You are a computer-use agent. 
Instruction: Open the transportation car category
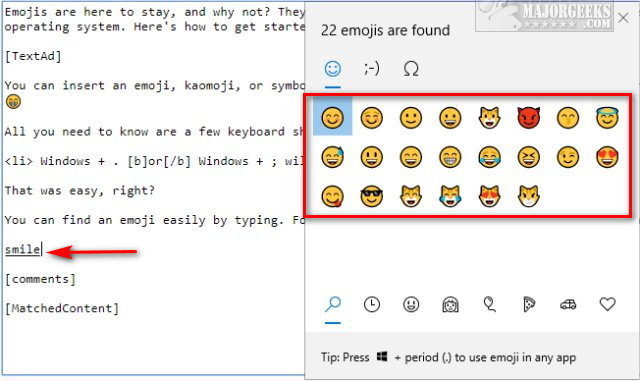tap(568, 305)
